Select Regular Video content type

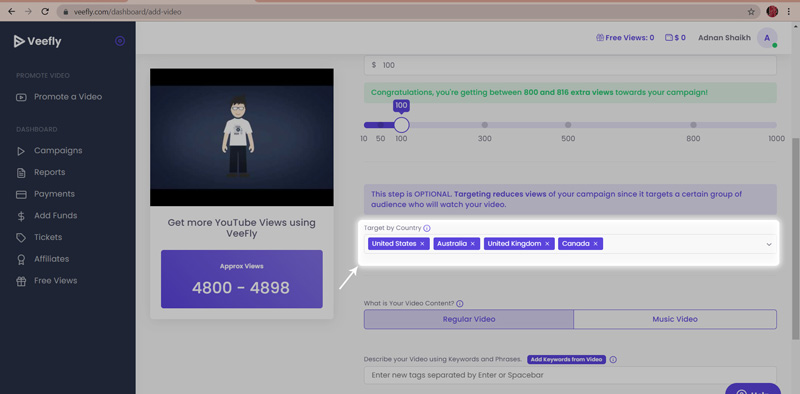[x=469, y=319]
